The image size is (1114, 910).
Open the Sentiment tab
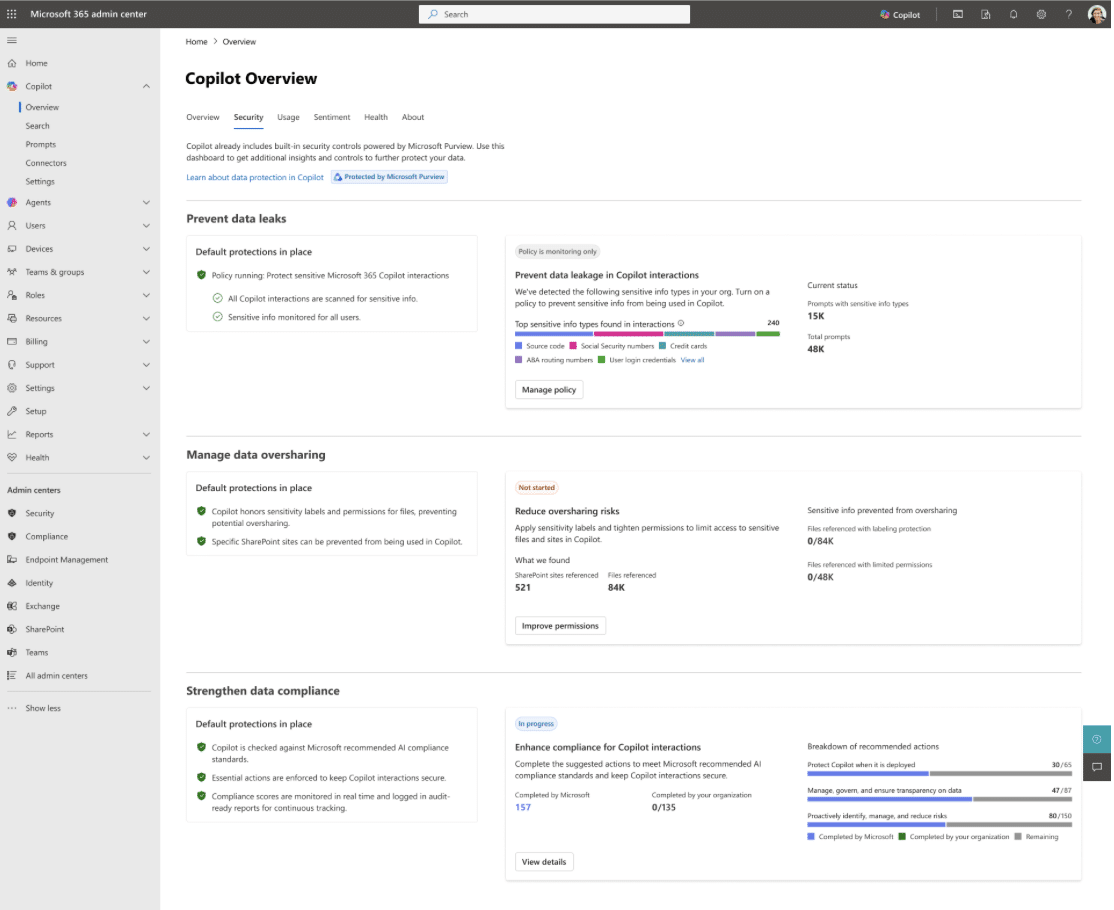pos(331,117)
